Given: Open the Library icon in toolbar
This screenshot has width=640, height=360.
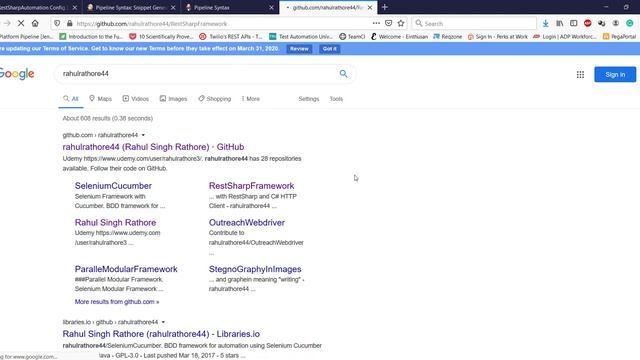Looking at the screenshot, I should [560, 23].
